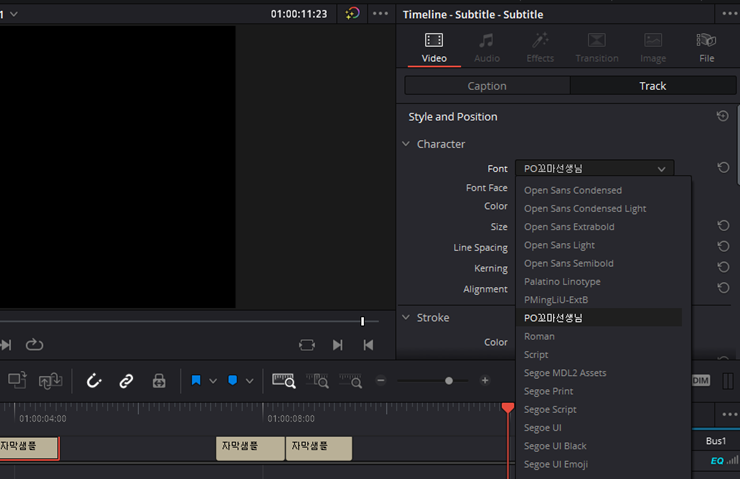Image resolution: width=740 pixels, height=479 pixels.
Task: Open the Font dropdown
Action: pyautogui.click(x=594, y=168)
